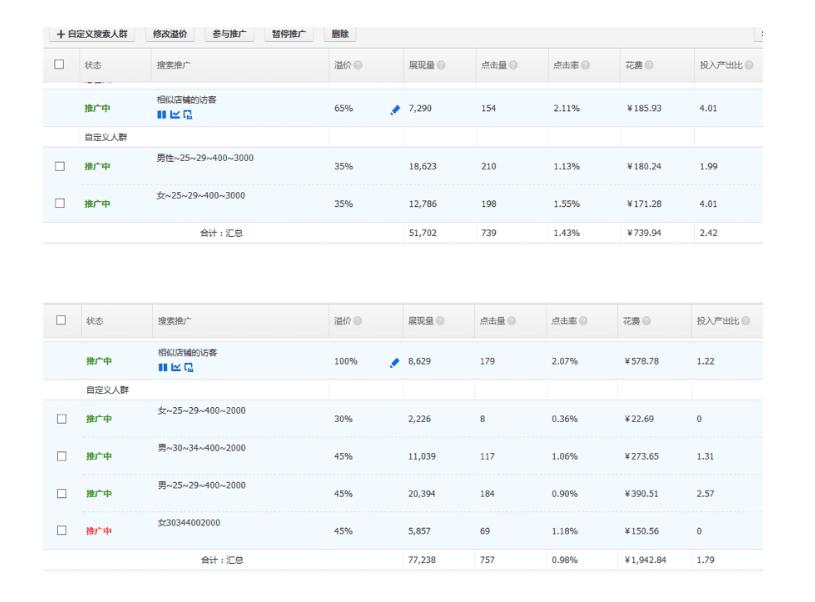Click the clicks total 739

pos(489,233)
